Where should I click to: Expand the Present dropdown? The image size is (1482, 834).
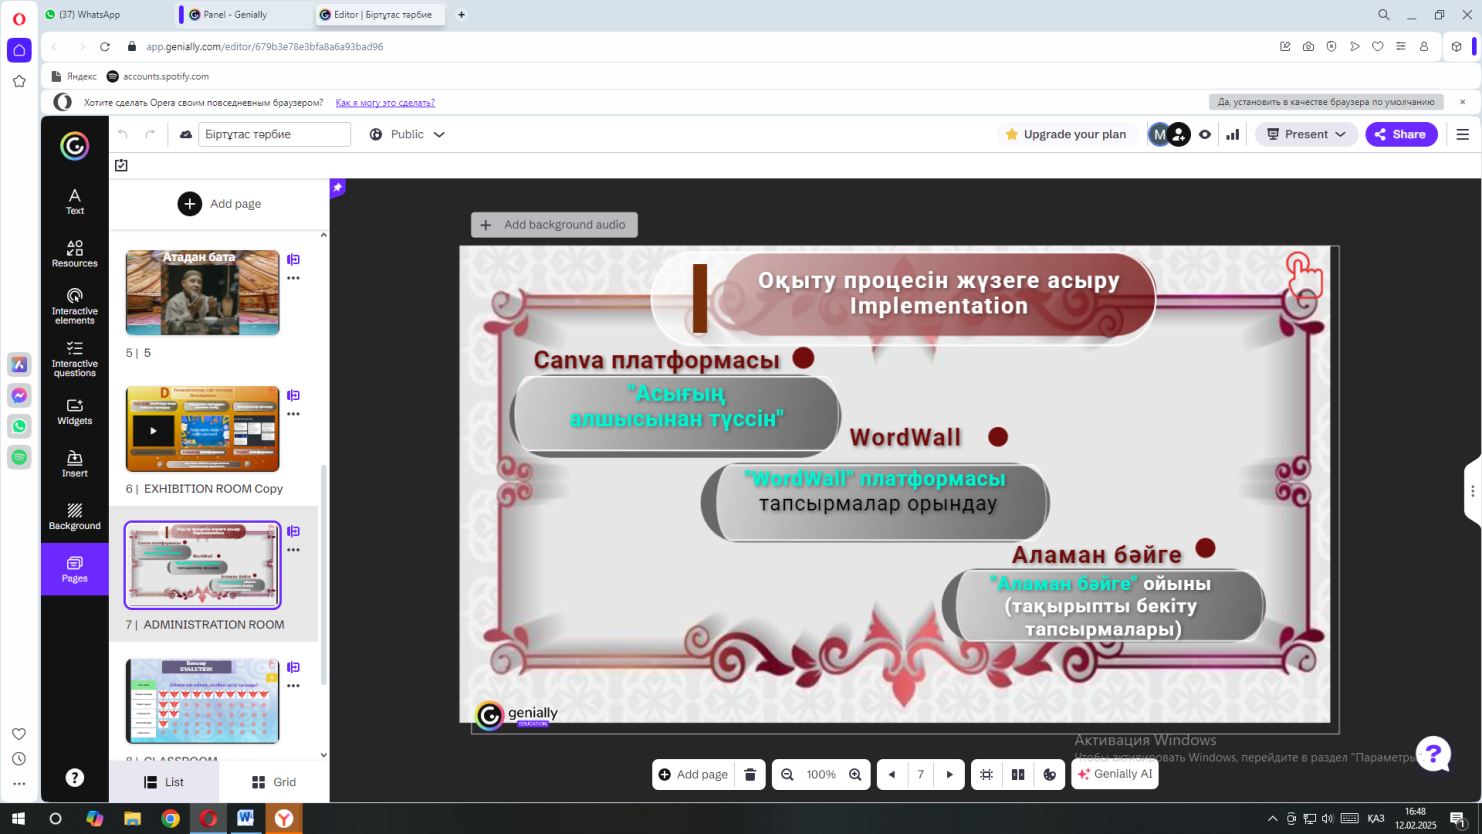pos(1306,134)
